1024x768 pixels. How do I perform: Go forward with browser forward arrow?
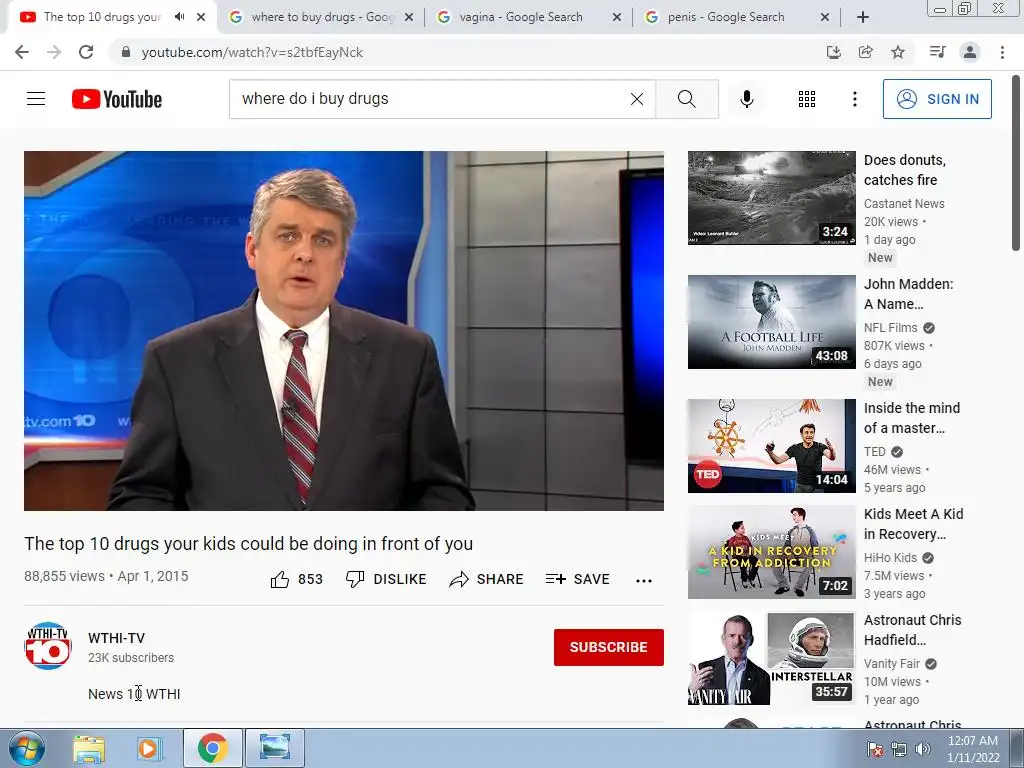click(54, 52)
